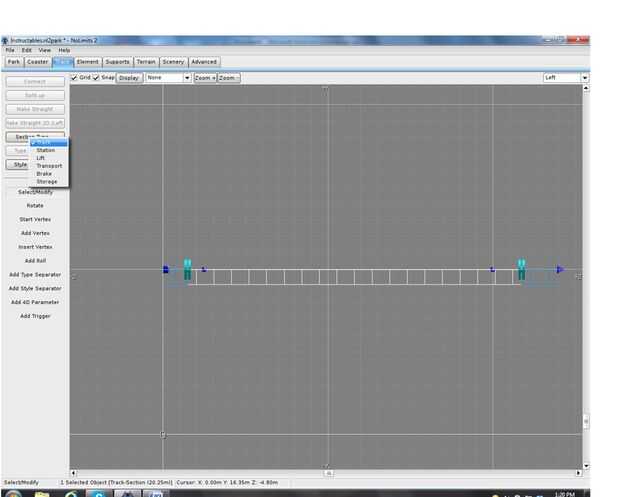
Task: Click the taskbar clock
Action: (565, 494)
